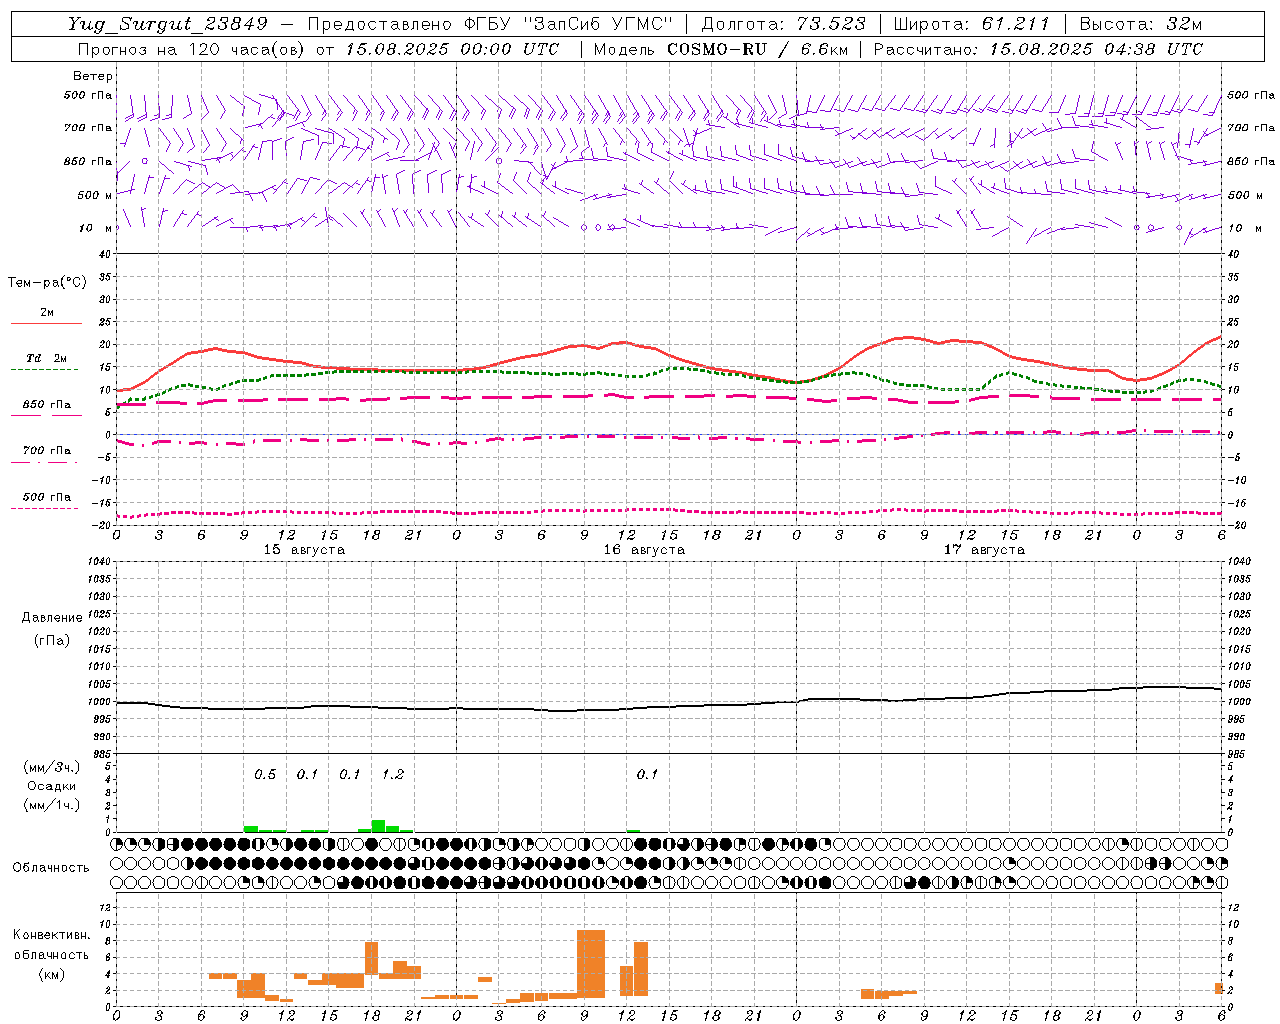
Task: Click the Рассчитано: 15.08.2025 04:38 UTC text
Action: point(1038,49)
